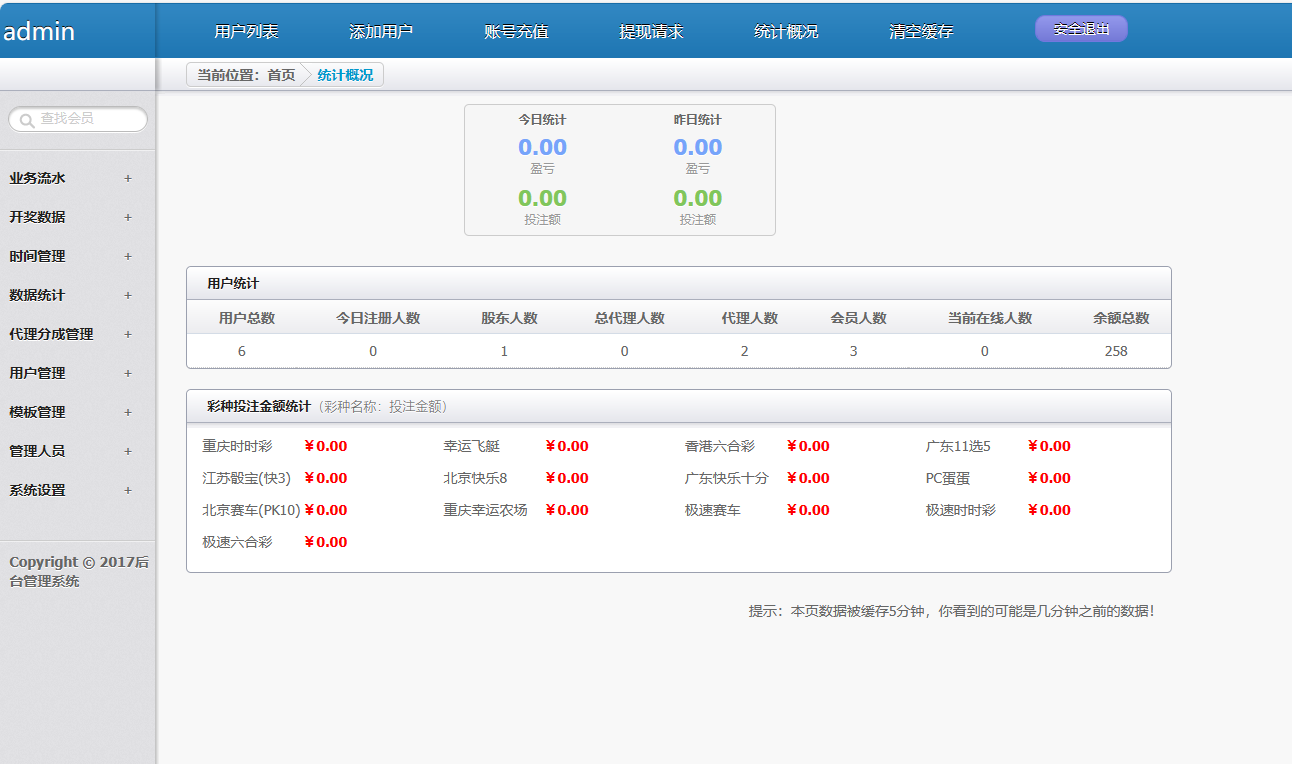Click the Copyright 2017 footer text
The image size is (1292, 764).
79,571
